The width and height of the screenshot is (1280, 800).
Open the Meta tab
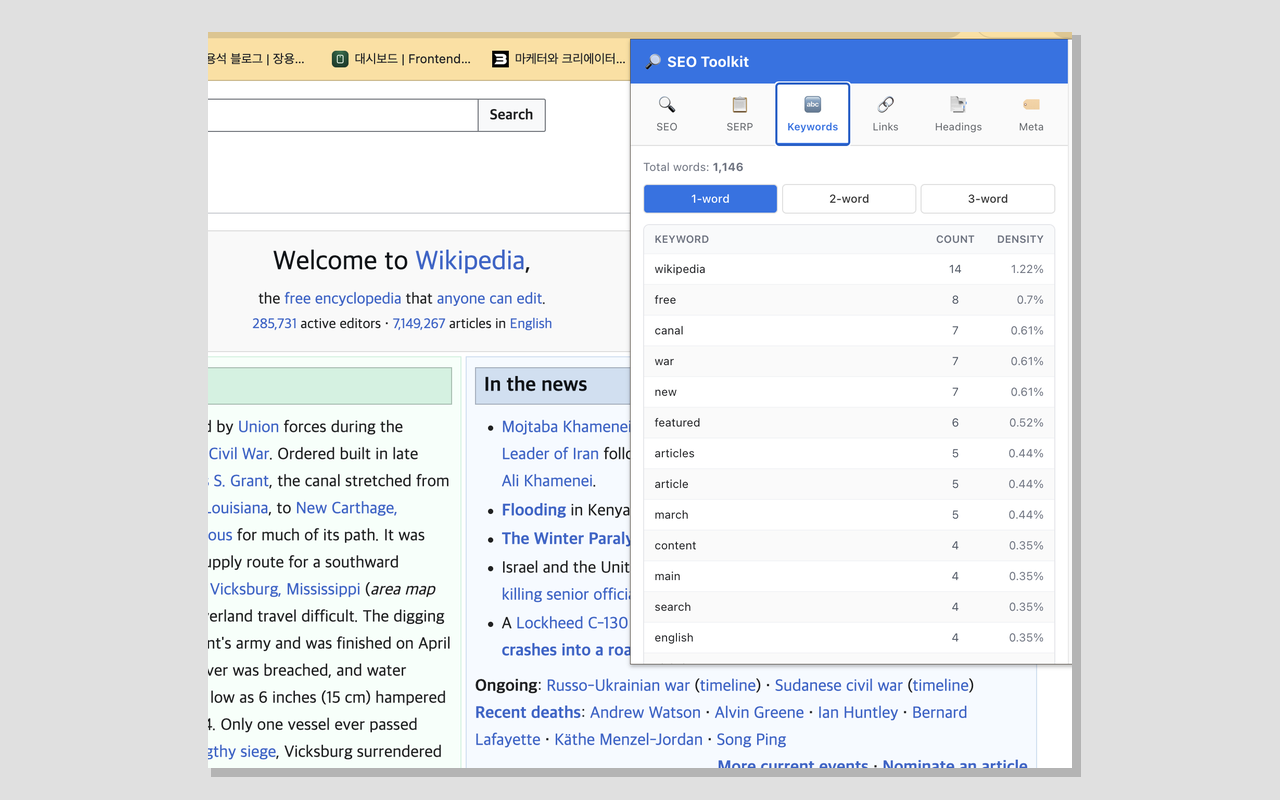click(x=1031, y=114)
